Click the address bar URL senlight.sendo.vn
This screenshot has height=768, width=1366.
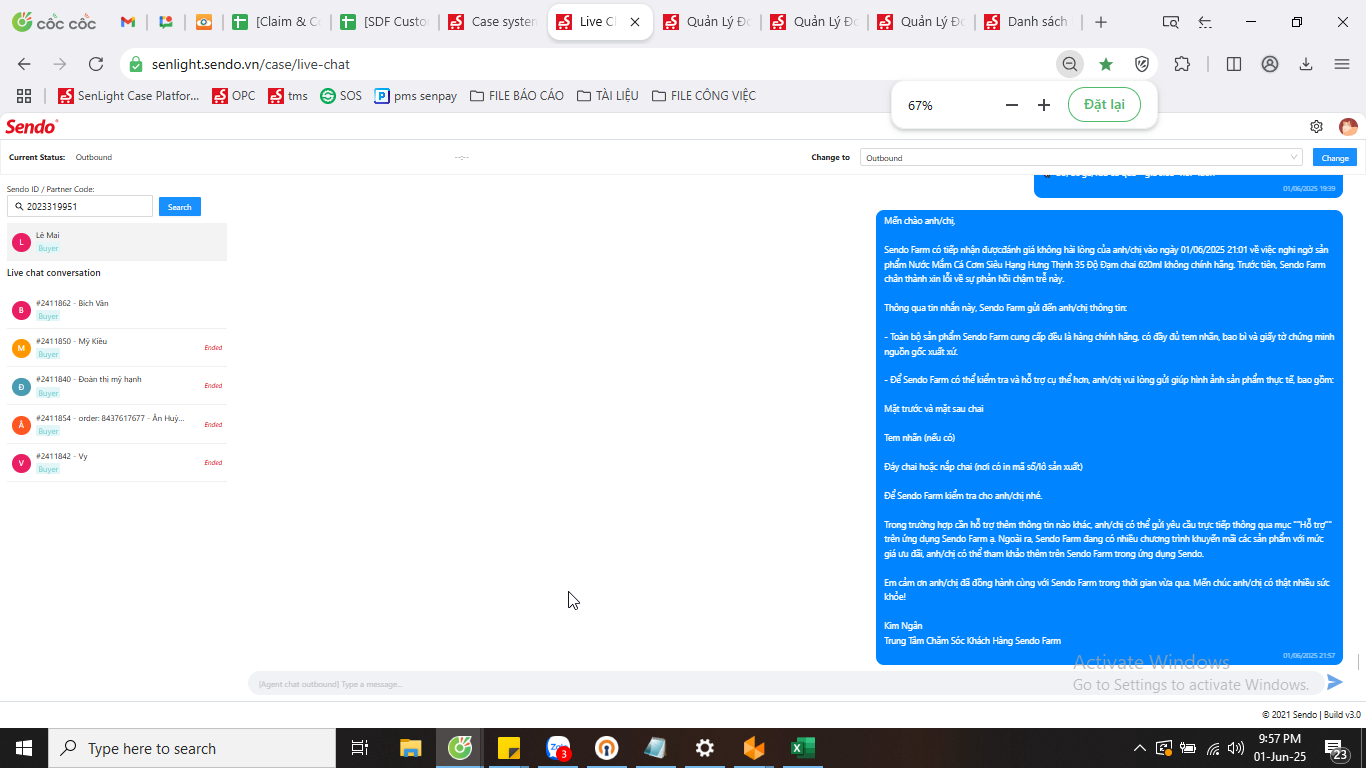point(251,64)
